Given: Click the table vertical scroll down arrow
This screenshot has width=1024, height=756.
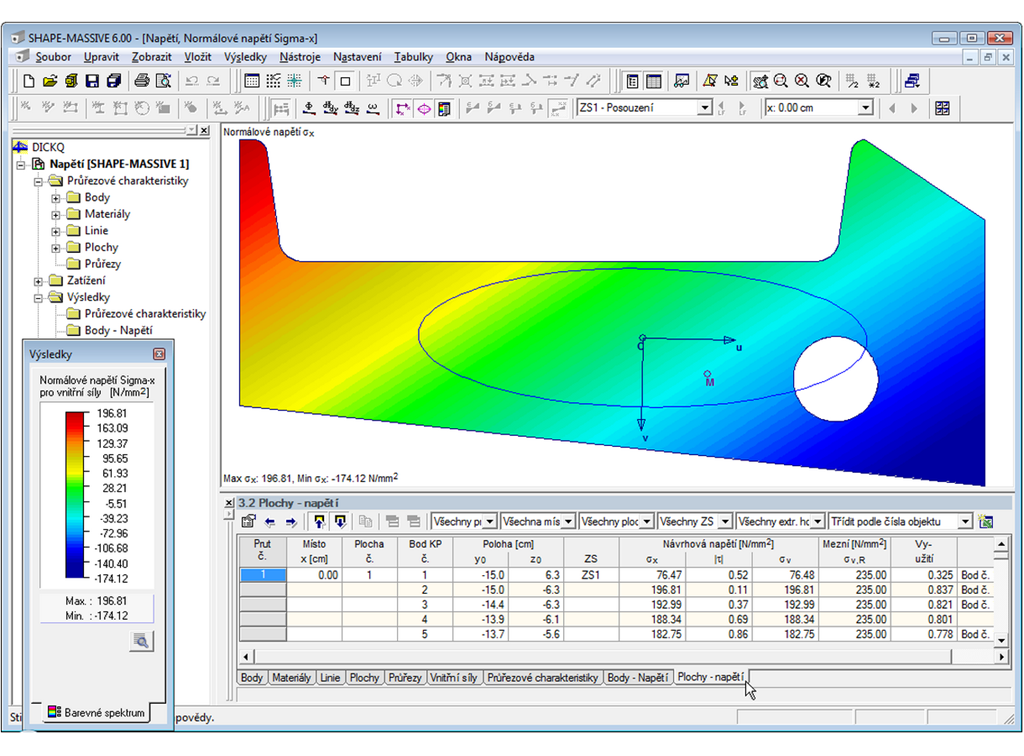Looking at the screenshot, I should pyautogui.click(x=1001, y=640).
